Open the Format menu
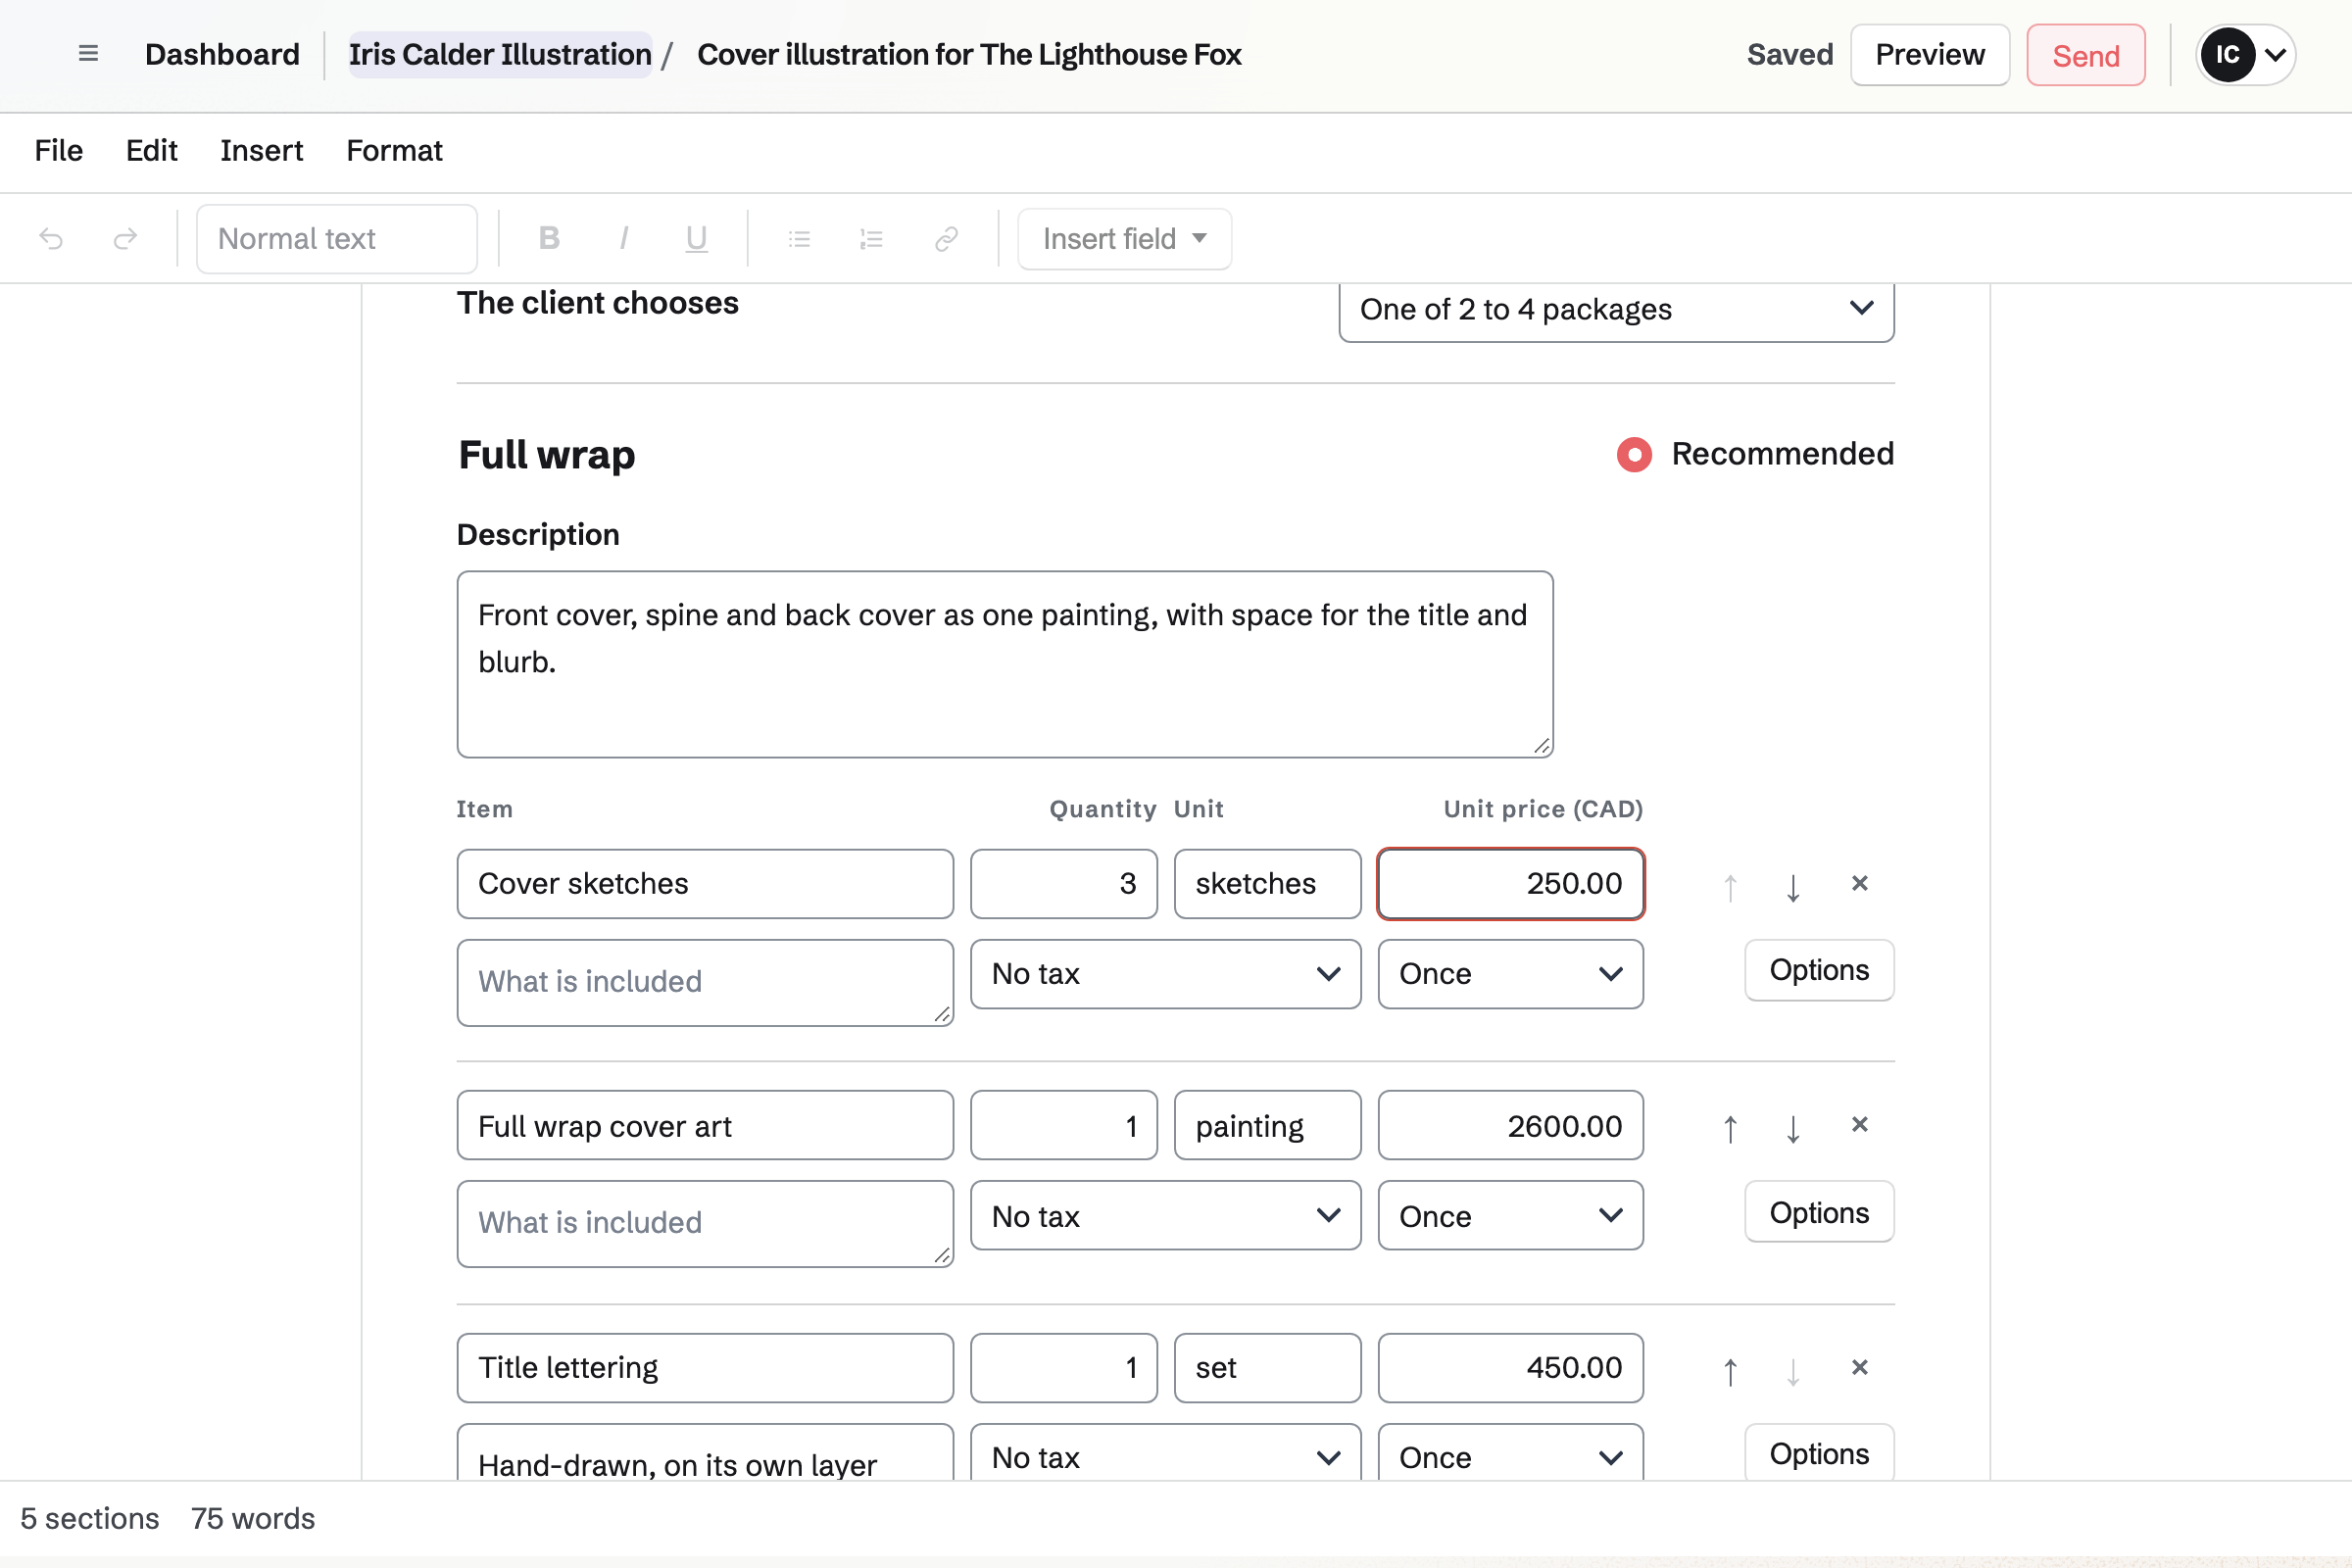2352x1568 pixels. [394, 151]
